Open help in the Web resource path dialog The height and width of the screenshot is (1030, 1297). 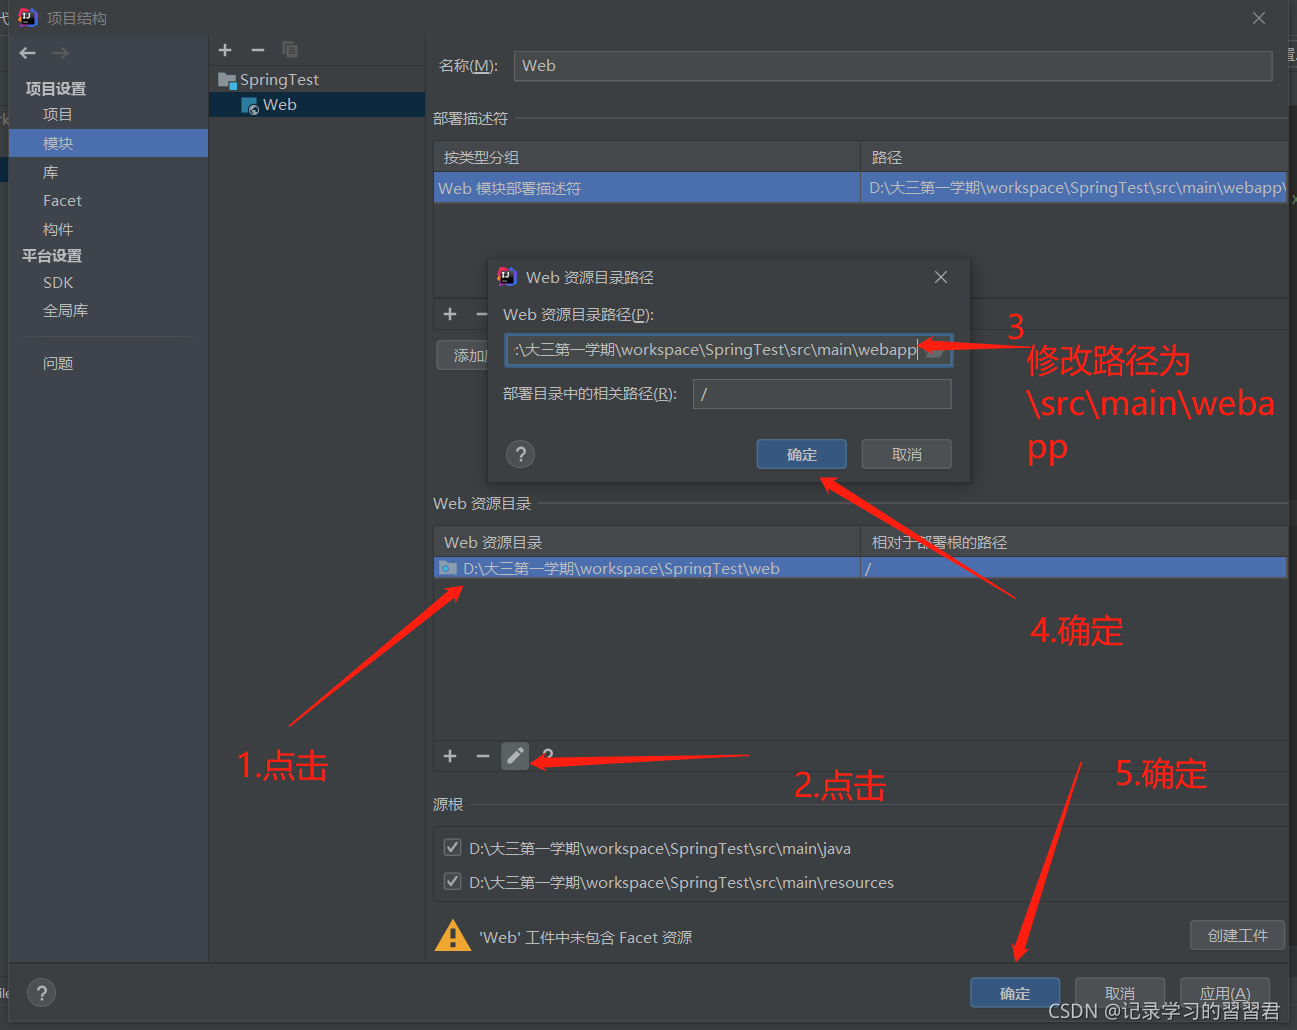520,455
